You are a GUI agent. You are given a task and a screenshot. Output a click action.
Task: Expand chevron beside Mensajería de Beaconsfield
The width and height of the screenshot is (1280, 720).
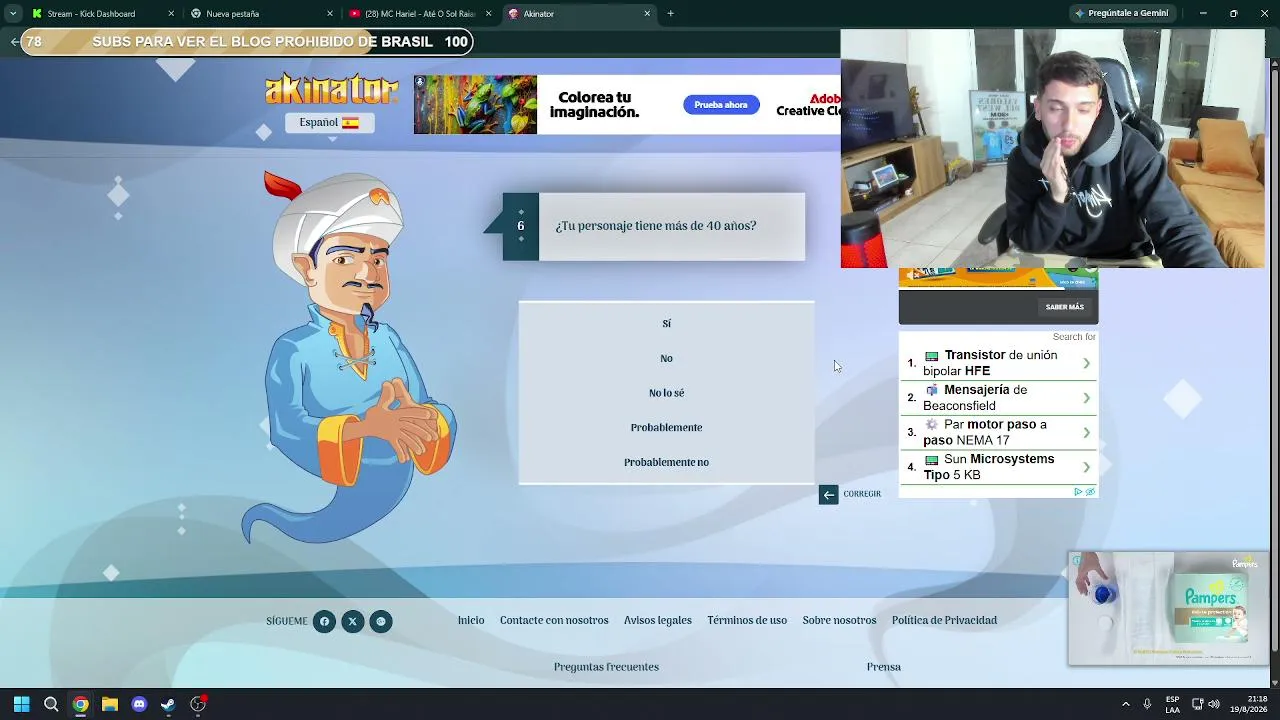[1086, 398]
